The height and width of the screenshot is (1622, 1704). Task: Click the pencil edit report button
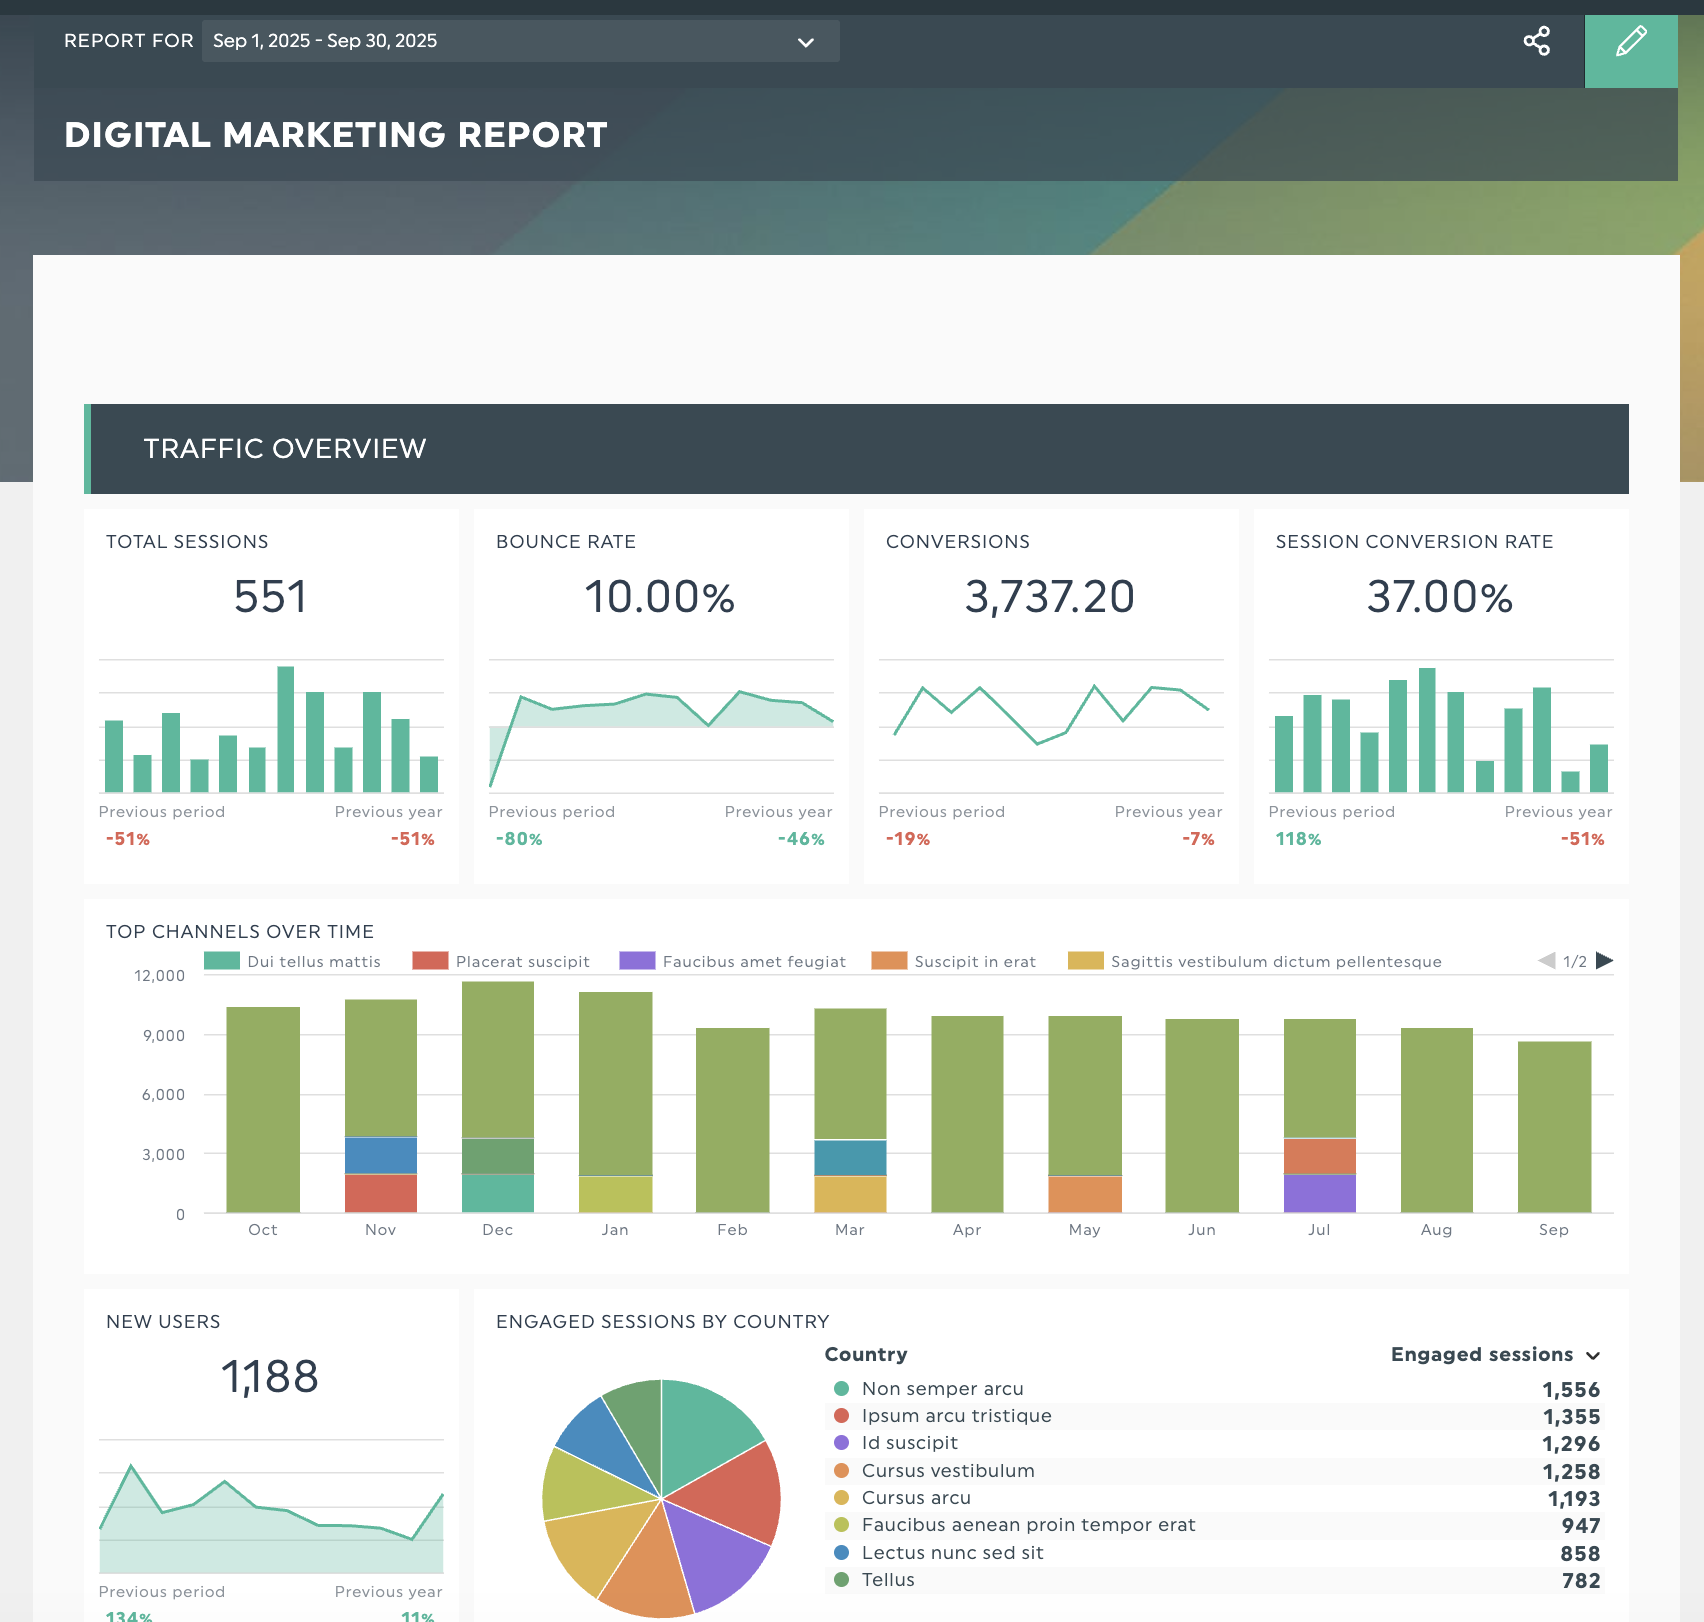click(x=1631, y=42)
